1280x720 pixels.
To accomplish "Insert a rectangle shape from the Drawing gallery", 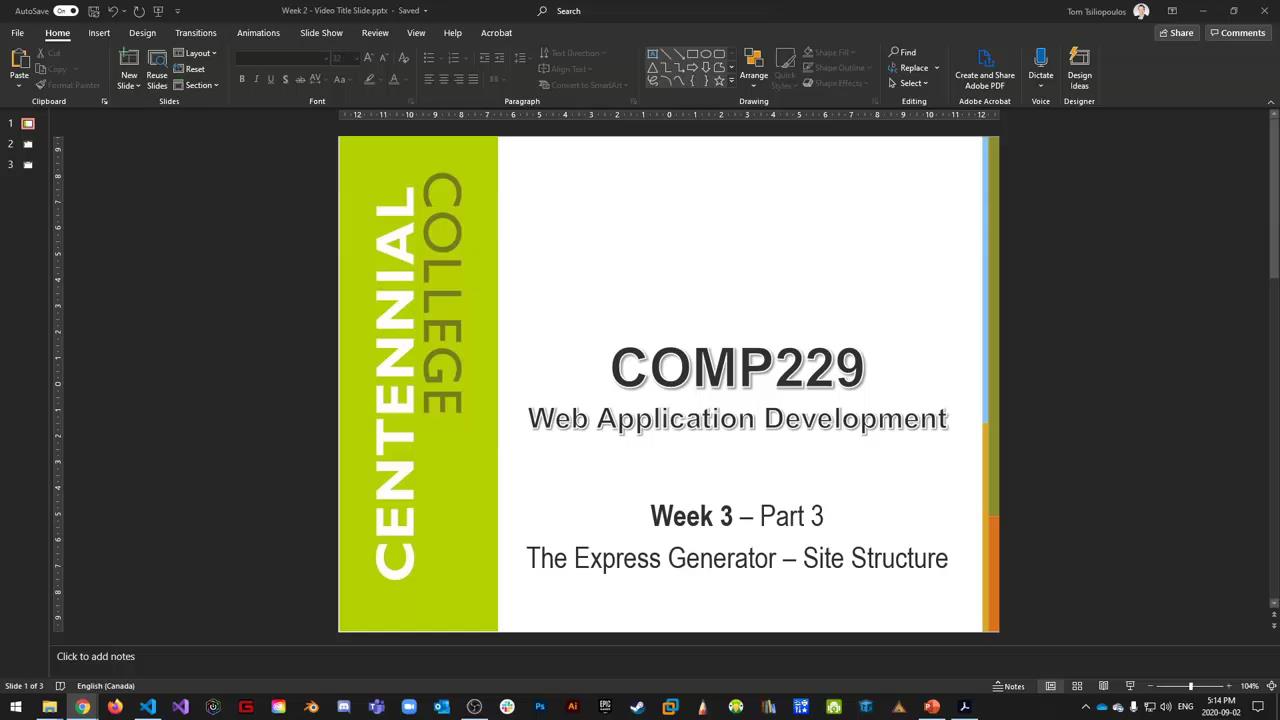I will coord(693,54).
